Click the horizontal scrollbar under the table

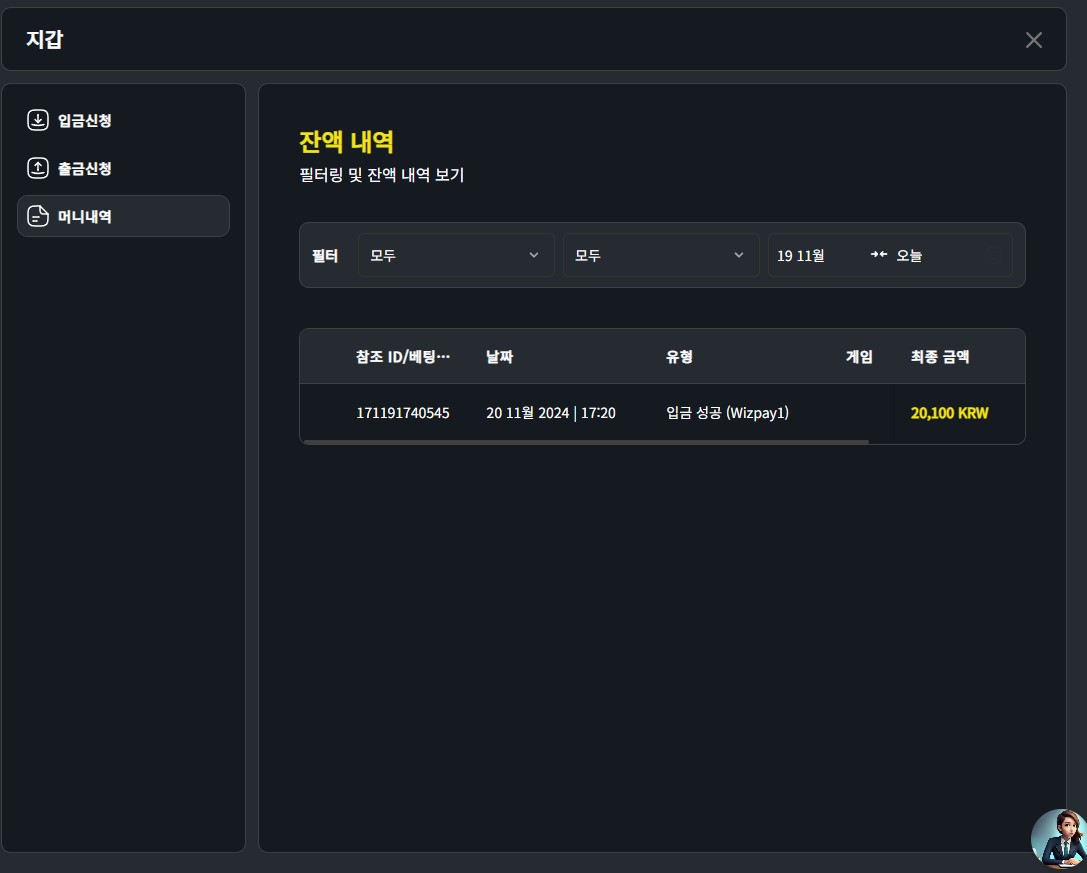(x=586, y=442)
